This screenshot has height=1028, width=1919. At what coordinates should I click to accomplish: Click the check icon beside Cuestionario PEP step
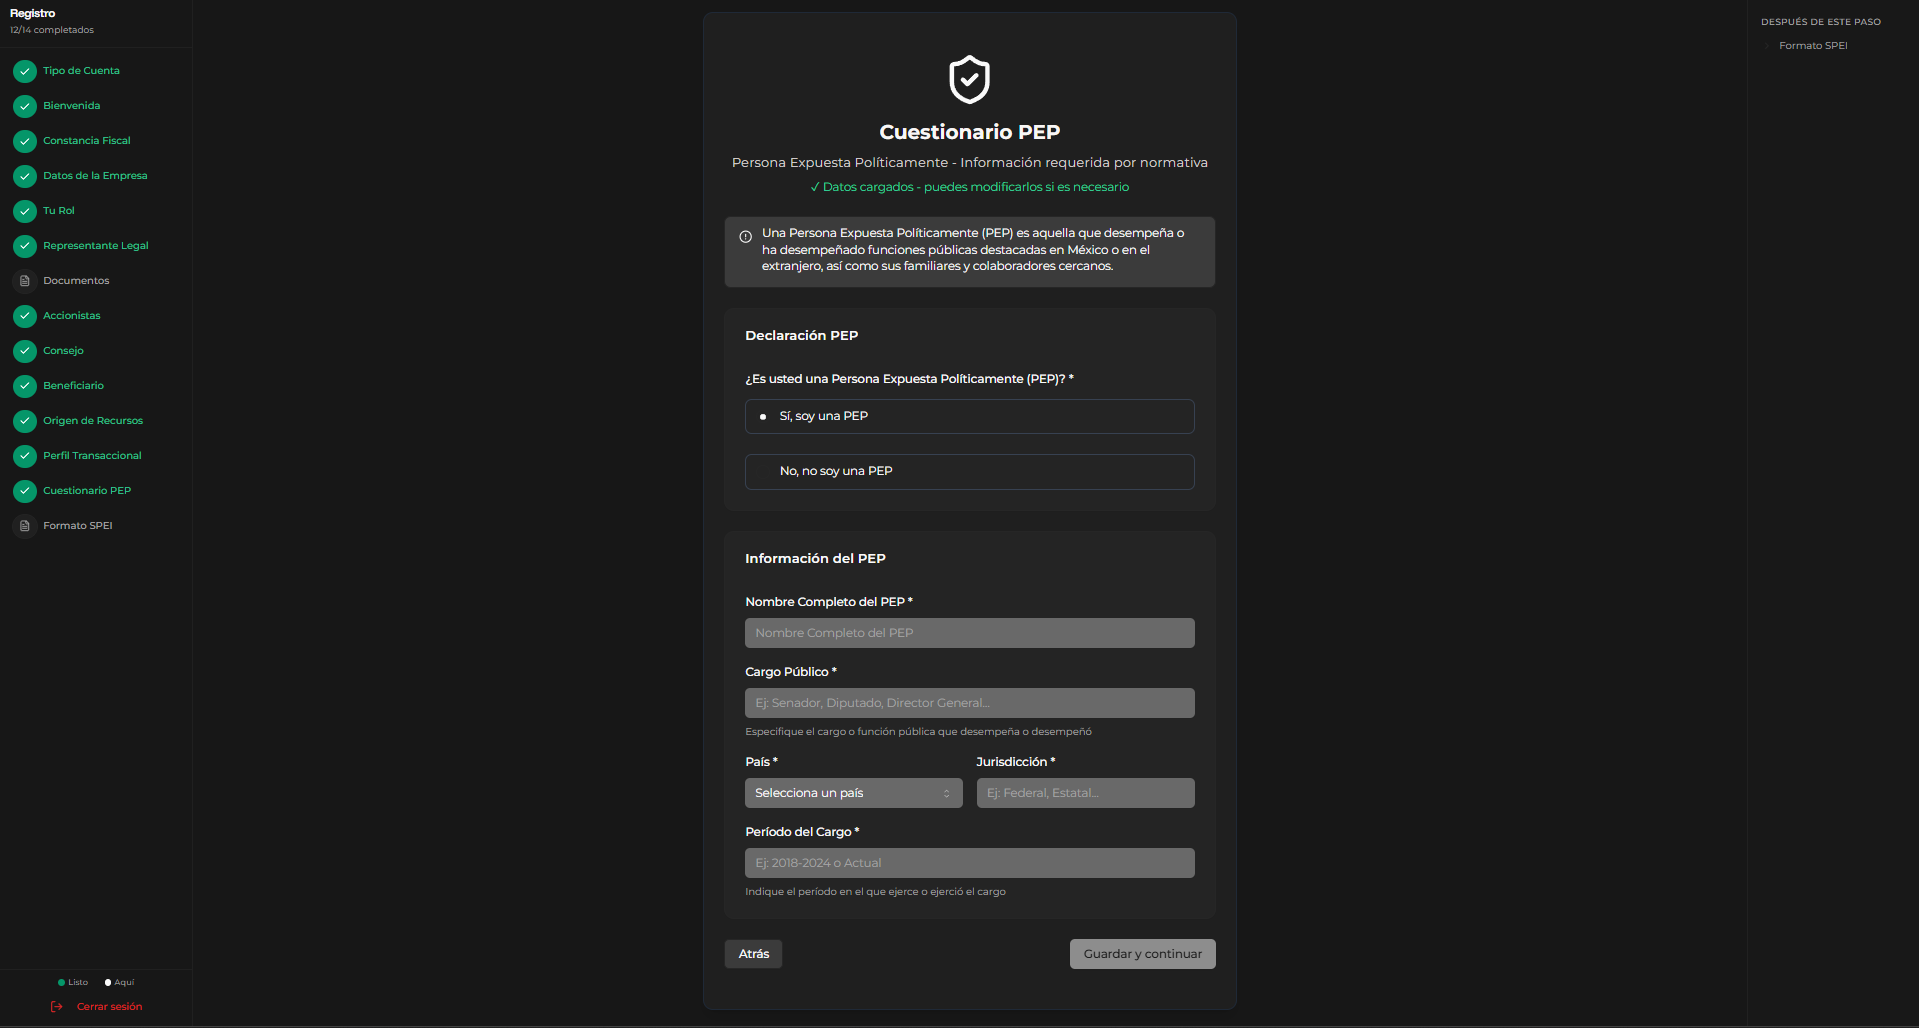[x=25, y=491]
